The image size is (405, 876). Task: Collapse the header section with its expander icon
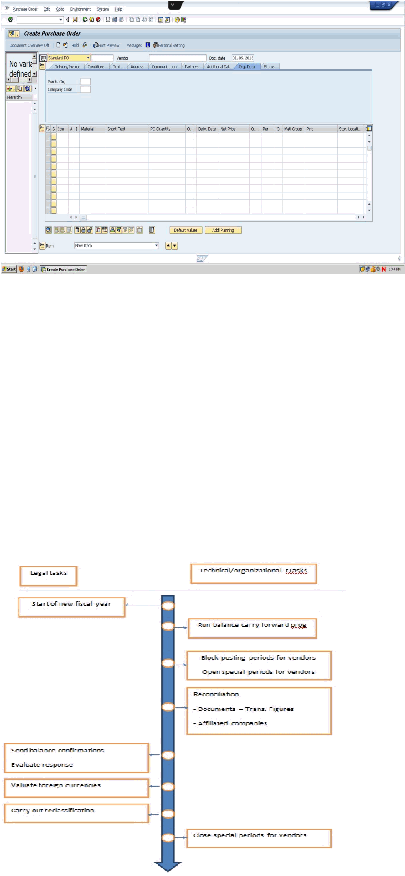42,66
